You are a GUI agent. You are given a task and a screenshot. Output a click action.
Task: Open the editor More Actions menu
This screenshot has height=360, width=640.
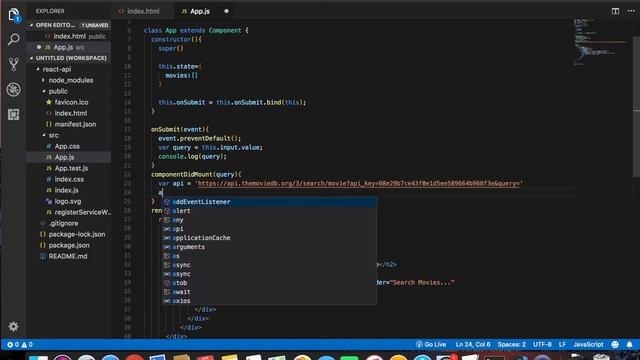pyautogui.click(x=631, y=11)
